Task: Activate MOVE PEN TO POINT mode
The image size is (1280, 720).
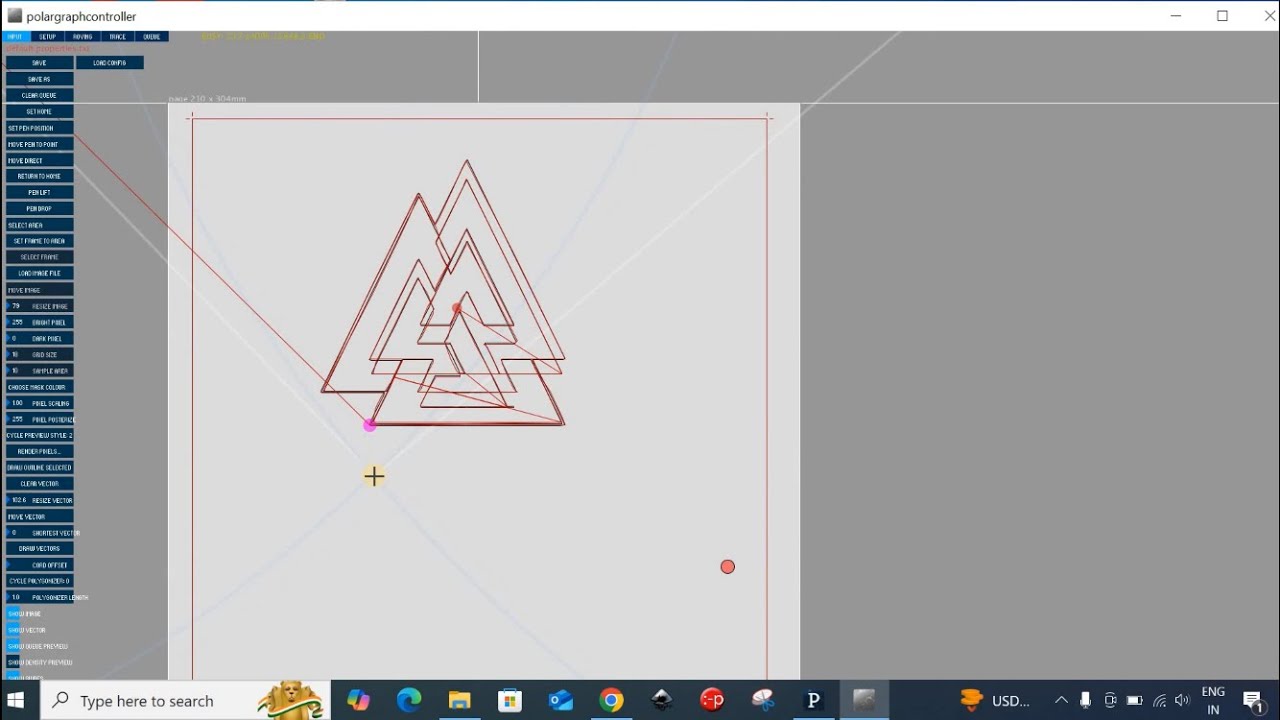Action: coord(39,144)
